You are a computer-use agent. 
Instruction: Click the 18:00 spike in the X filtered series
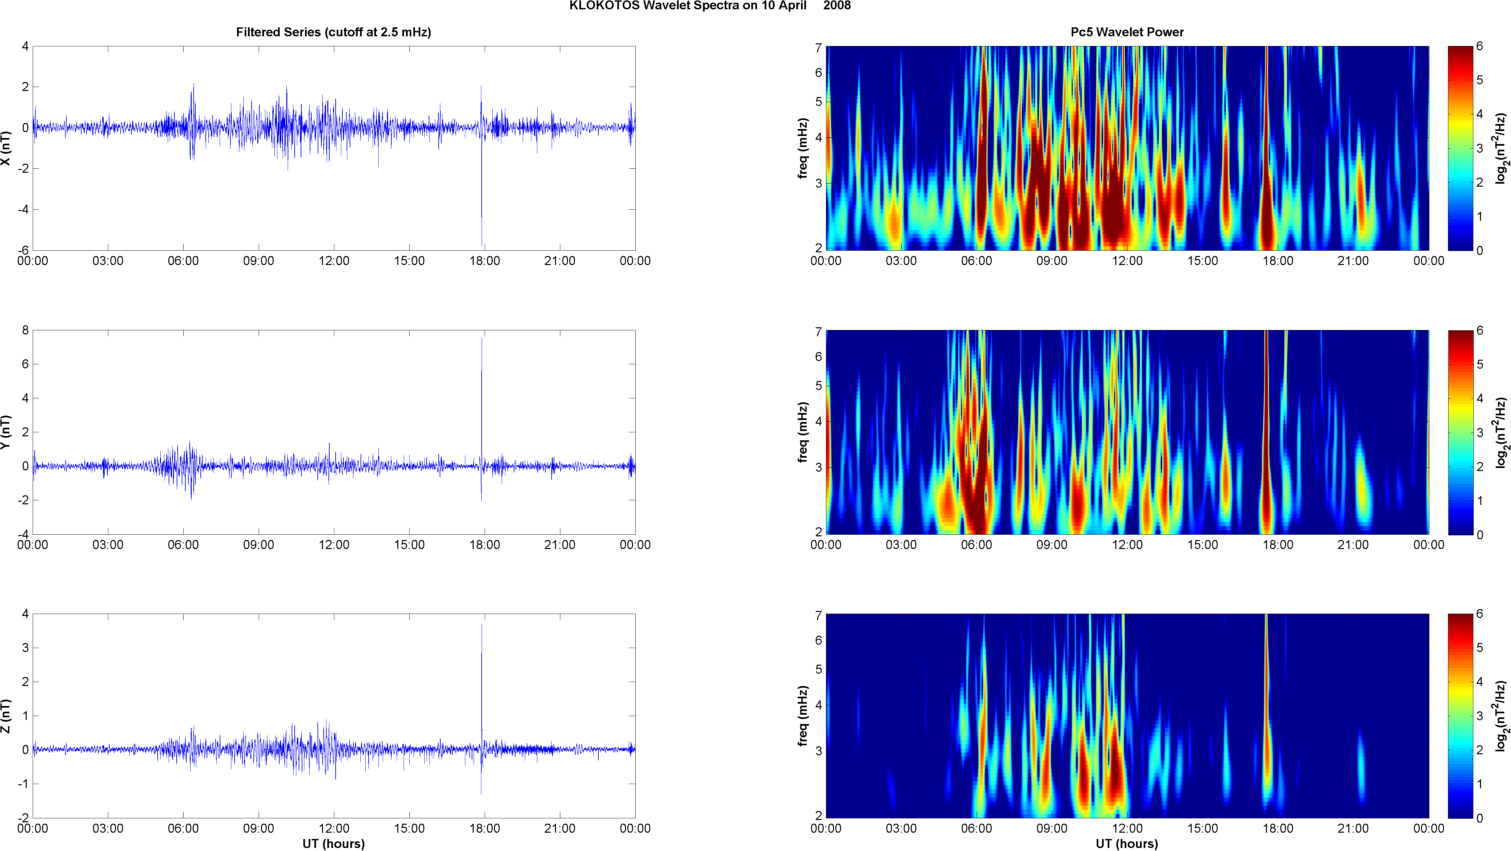tap(481, 165)
